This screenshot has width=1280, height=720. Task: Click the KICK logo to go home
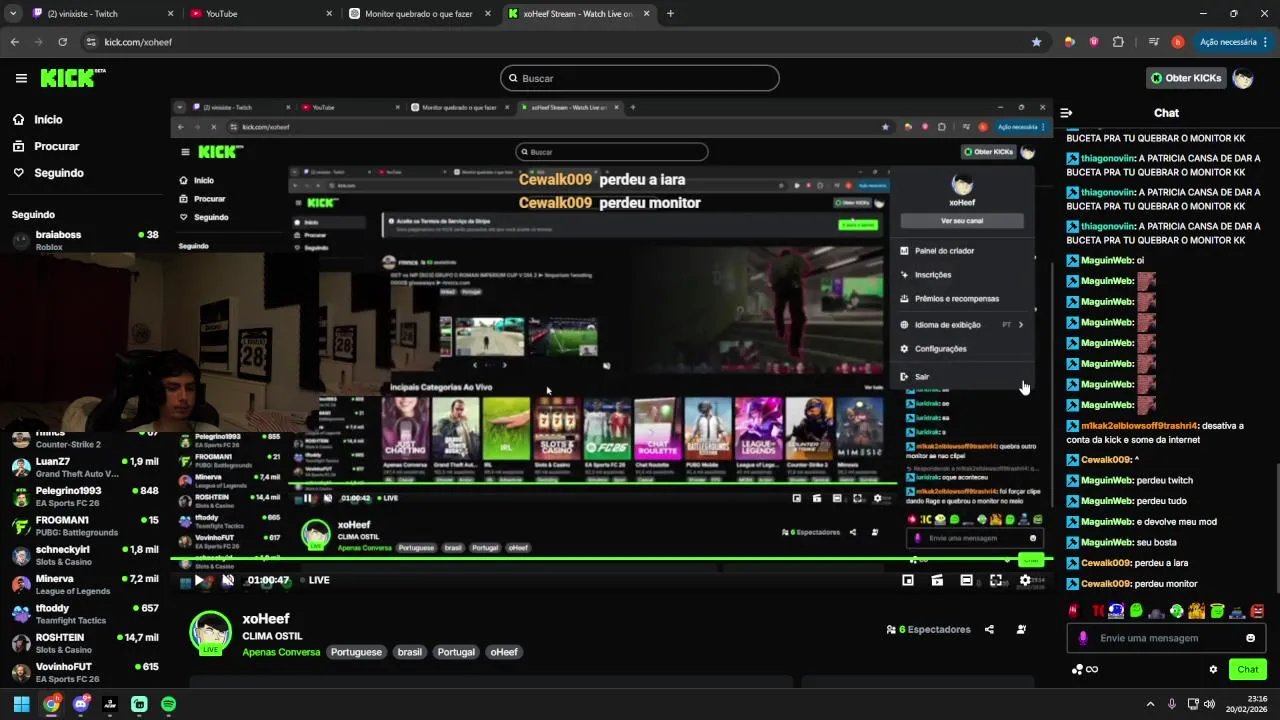pyautogui.click(x=72, y=78)
